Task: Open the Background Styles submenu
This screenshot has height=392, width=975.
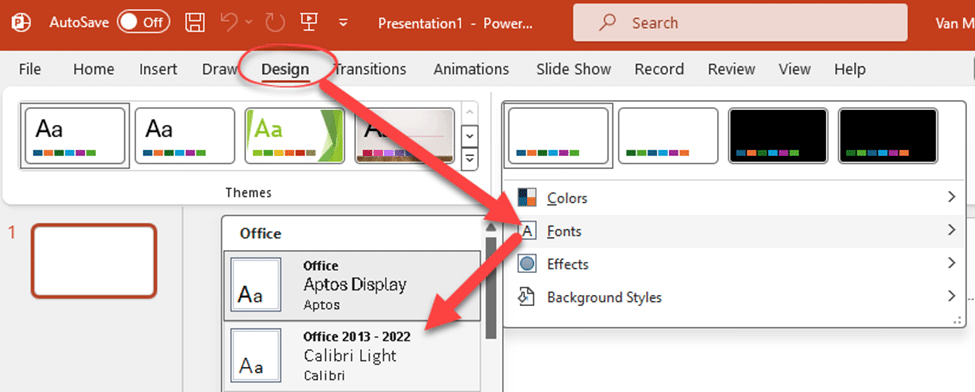Action: pos(734,297)
